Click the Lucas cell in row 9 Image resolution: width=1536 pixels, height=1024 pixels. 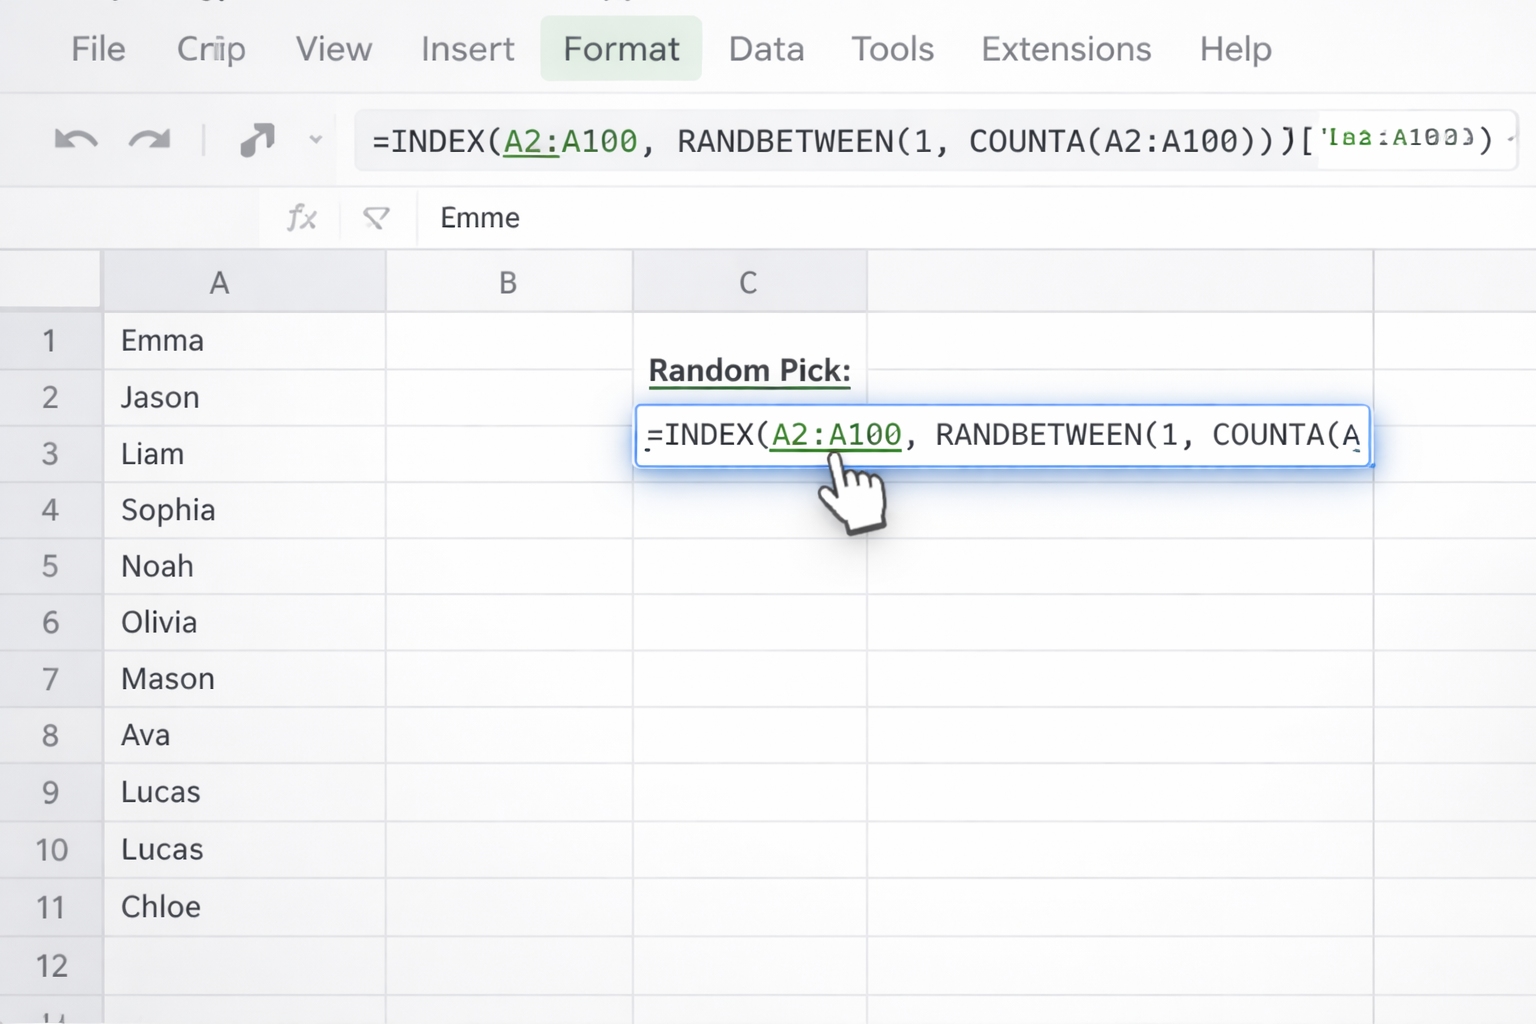click(x=244, y=792)
